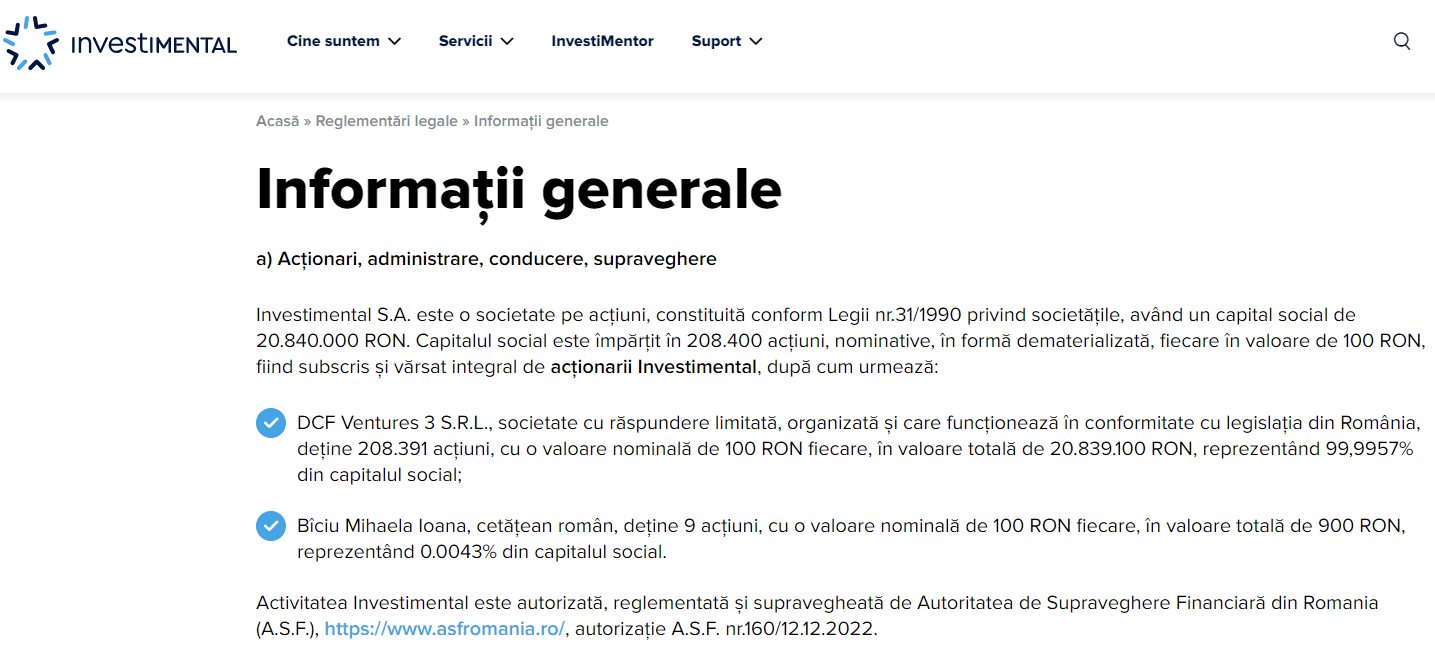This screenshot has height=659, width=1435.
Task: Click the checkmark icon beside Bîciu Mihaela Ioana
Action: click(271, 525)
